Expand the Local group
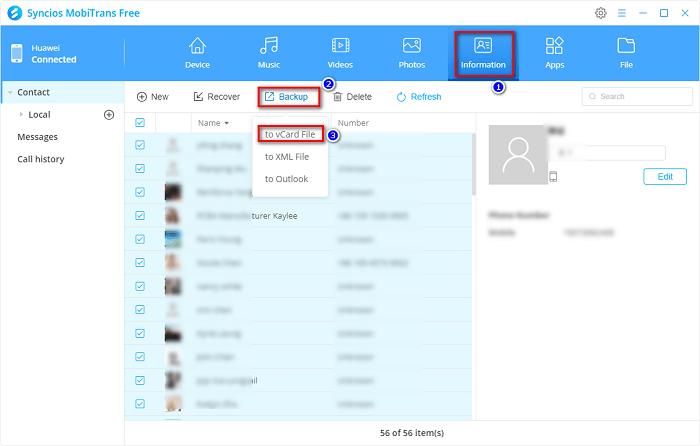 point(21,114)
